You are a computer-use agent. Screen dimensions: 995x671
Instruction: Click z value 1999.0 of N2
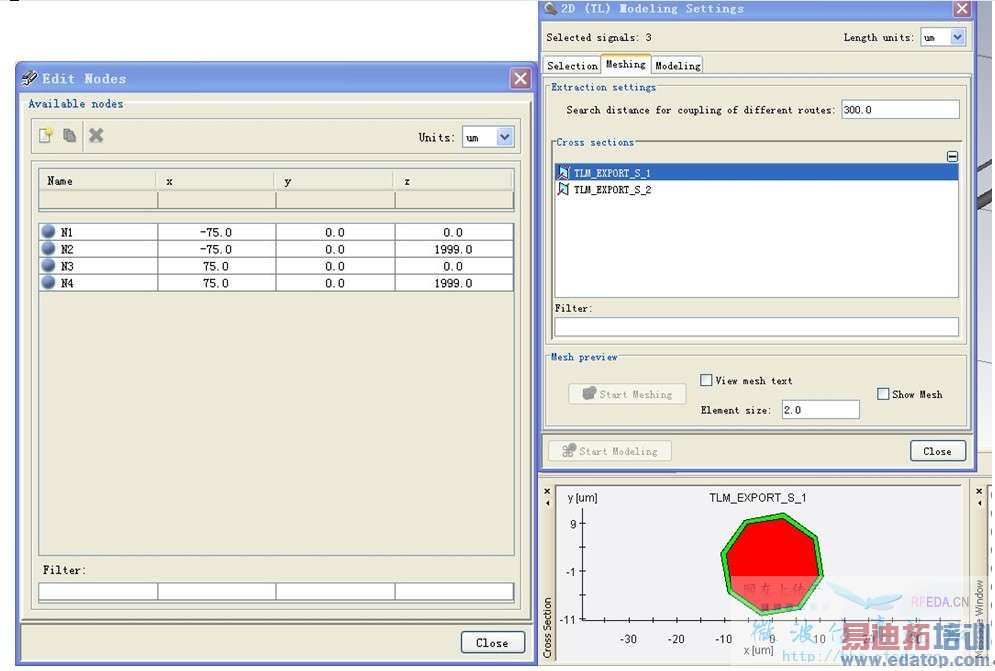click(453, 249)
